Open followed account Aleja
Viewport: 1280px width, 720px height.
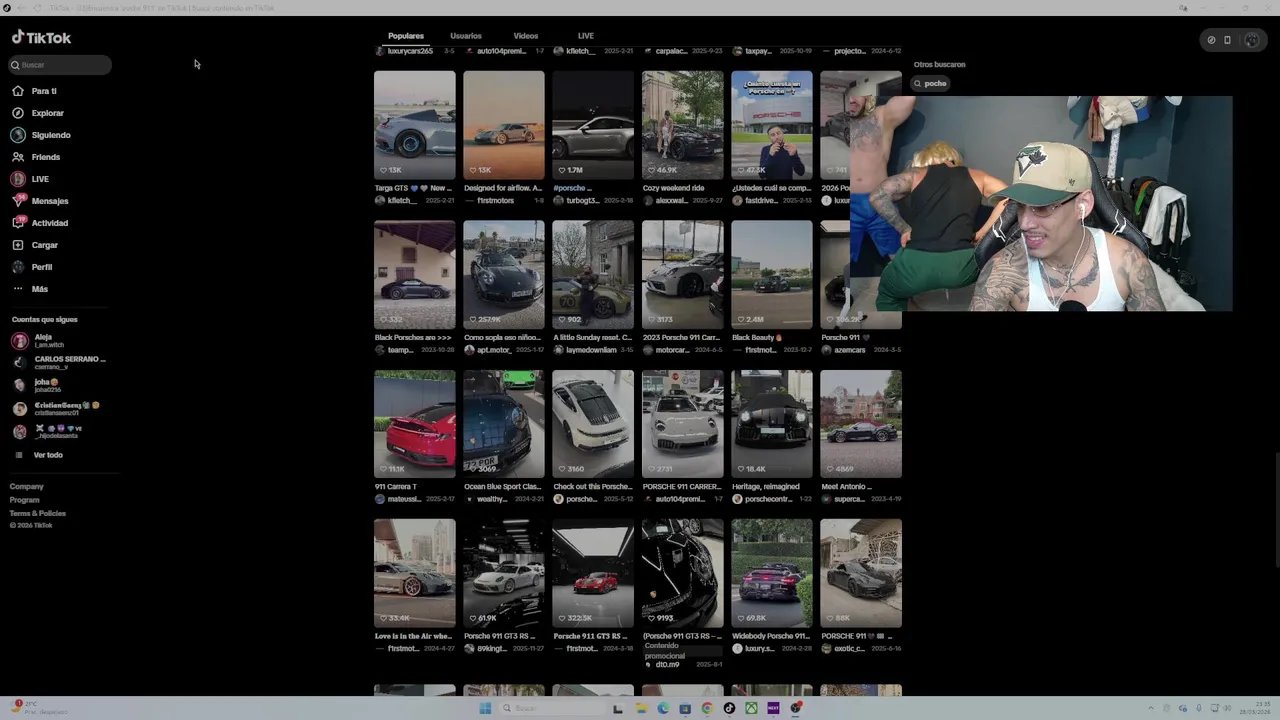coord(38,340)
